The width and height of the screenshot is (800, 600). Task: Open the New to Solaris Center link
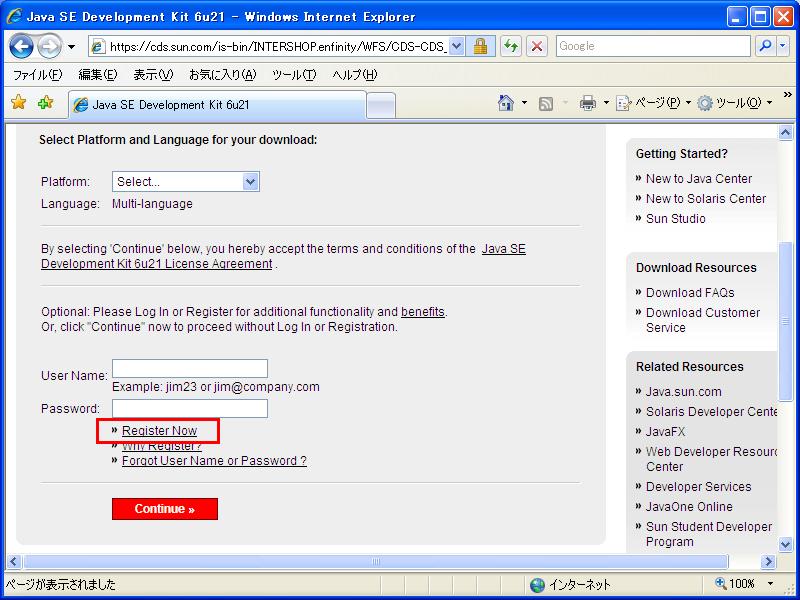(x=706, y=198)
